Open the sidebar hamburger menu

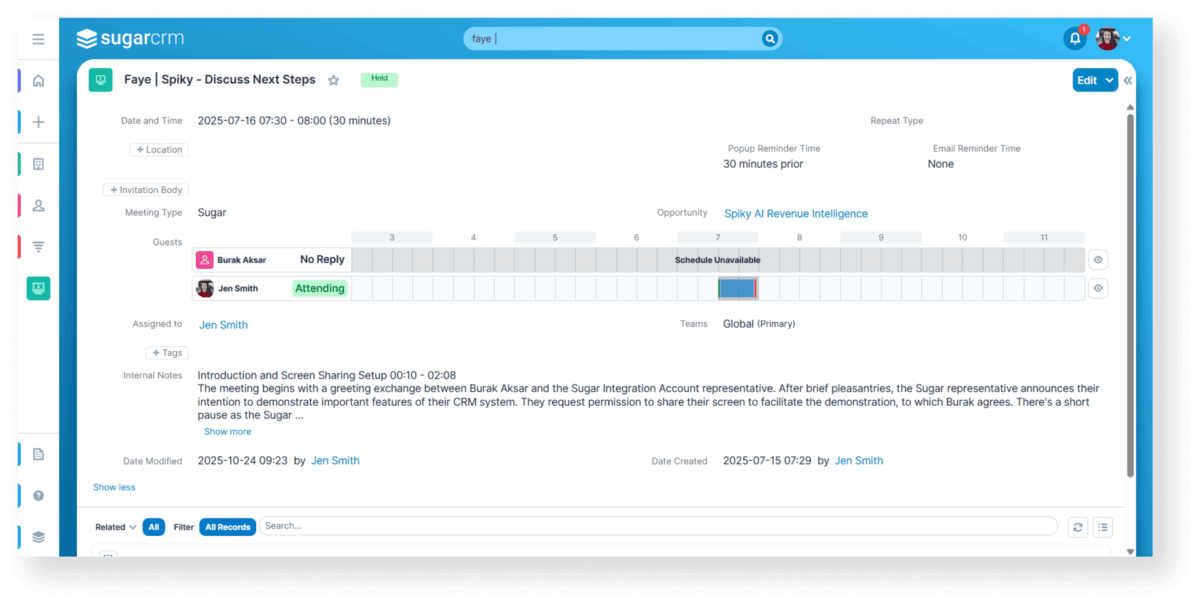pyautogui.click(x=38, y=39)
